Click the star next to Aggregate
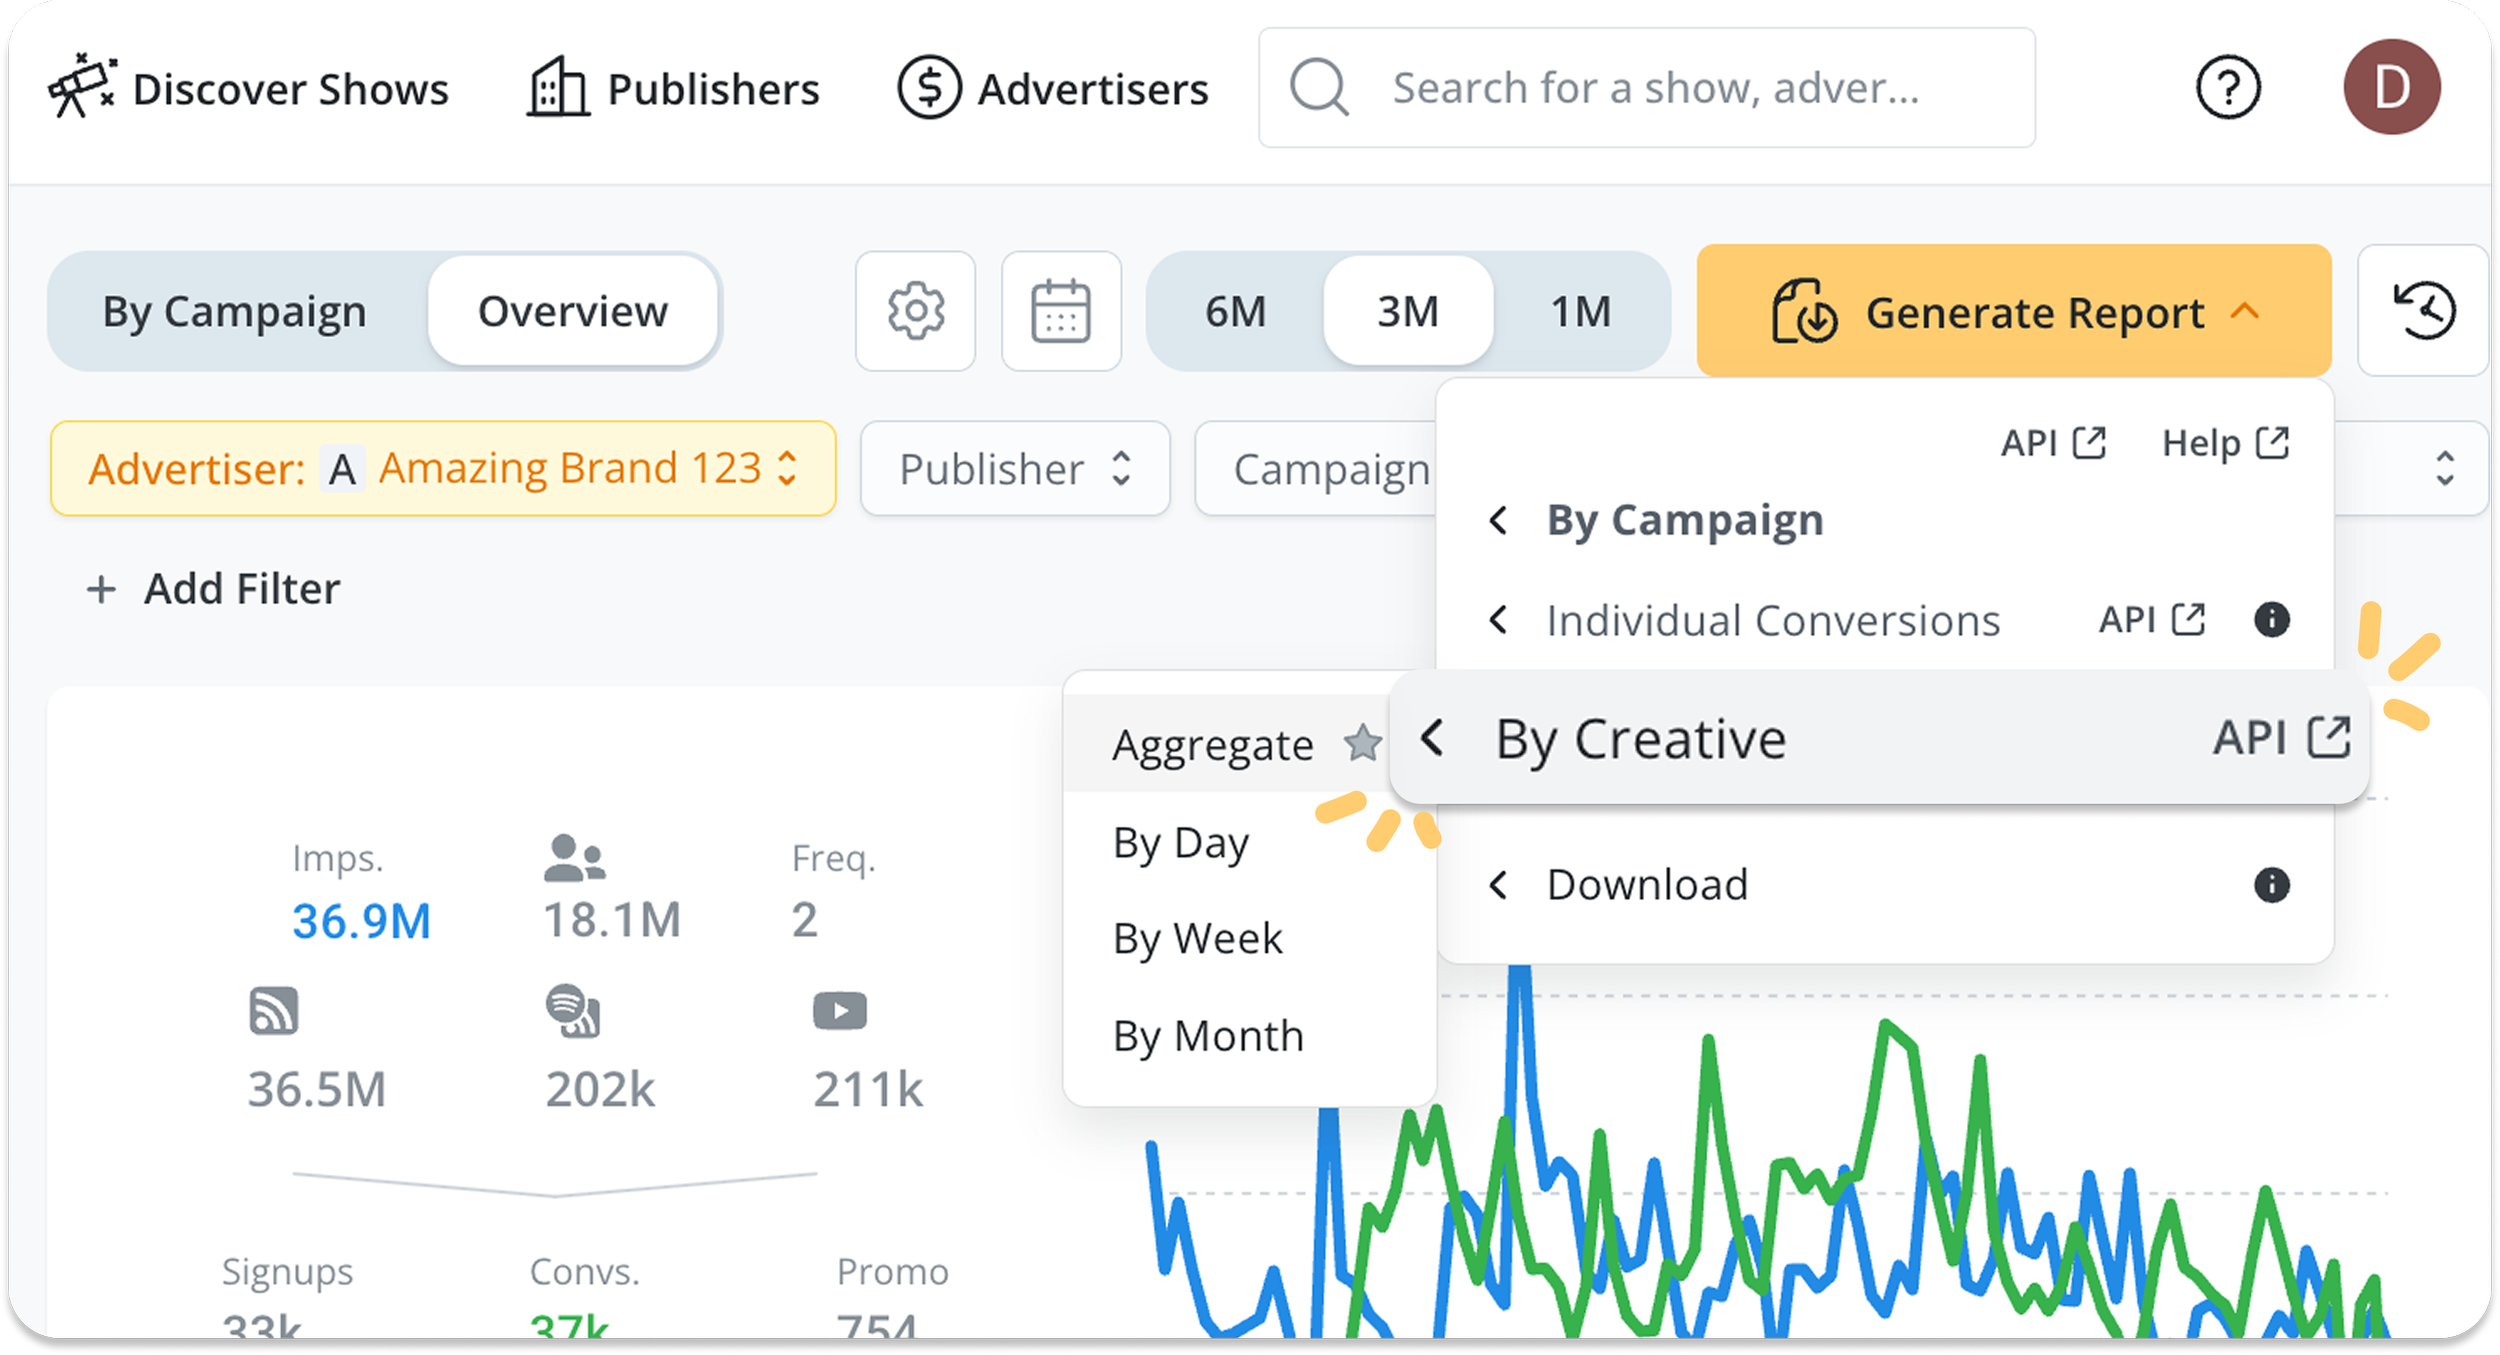This screenshot has height=1355, width=2500. [1362, 743]
